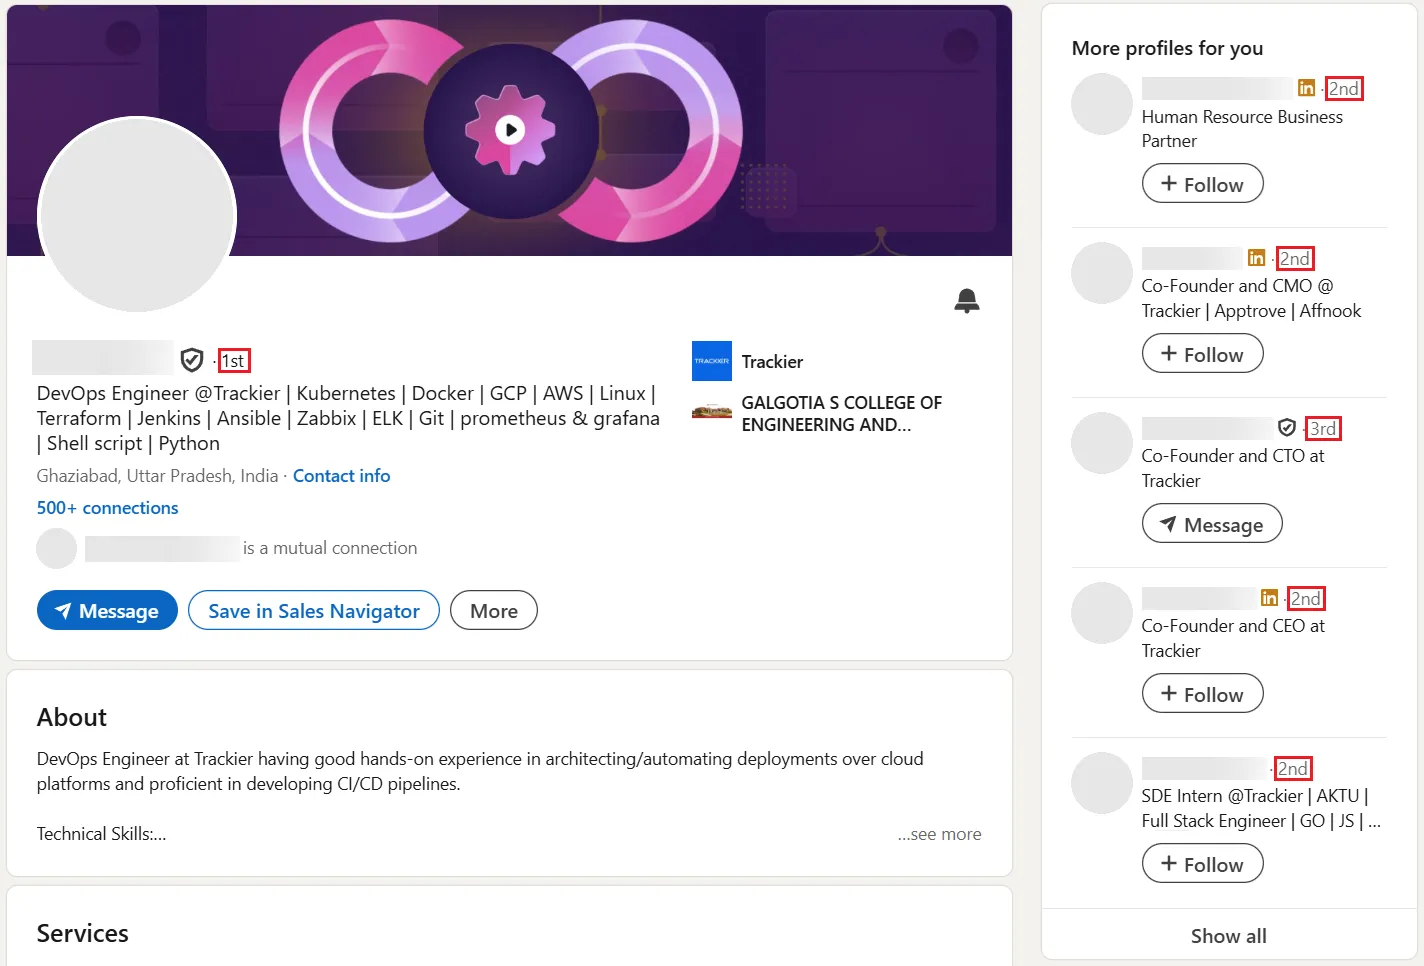
Task: Message the Co-Founder and CTO at Trackier
Action: pyautogui.click(x=1212, y=523)
